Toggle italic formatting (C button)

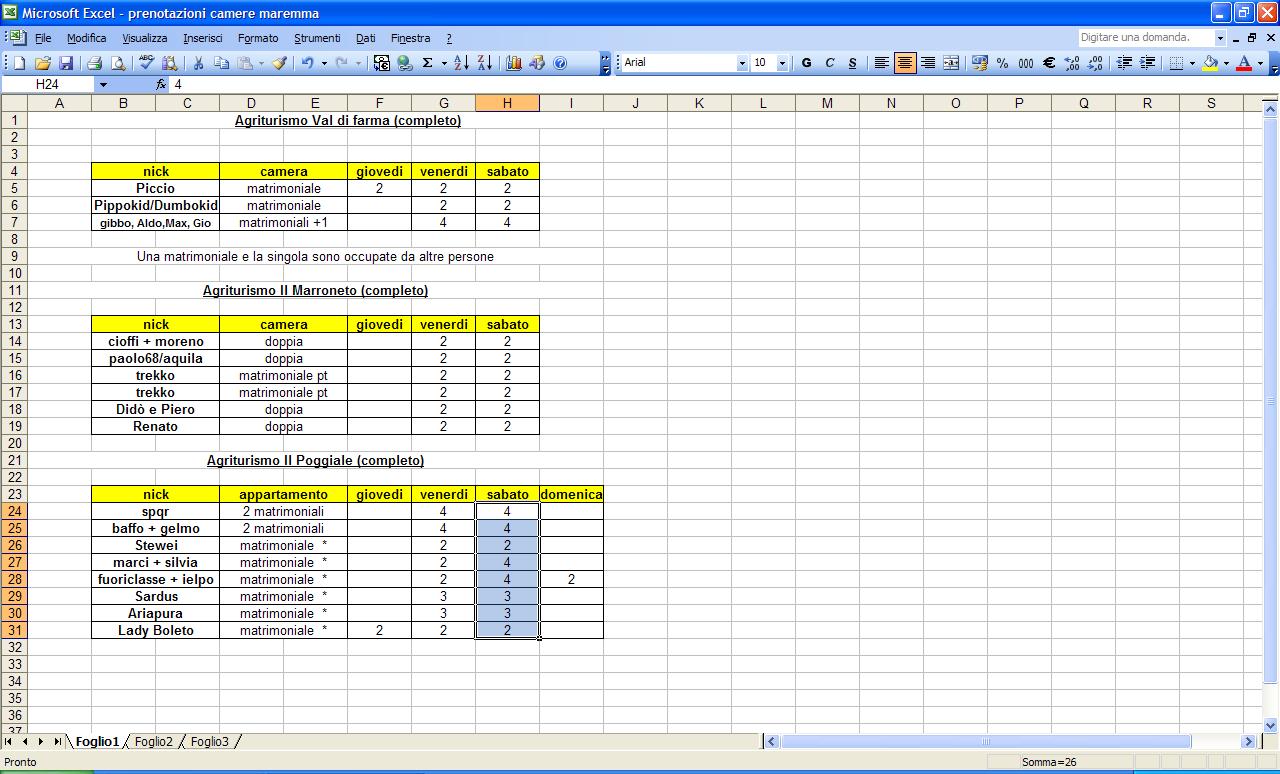click(829, 63)
